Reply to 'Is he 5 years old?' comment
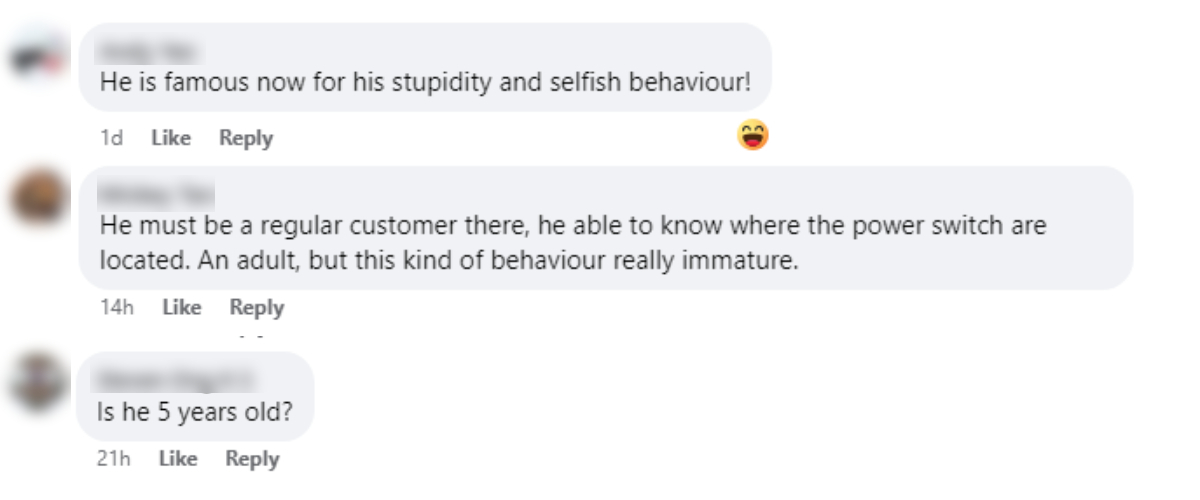Viewport: 1200px width, 500px height. (252, 459)
